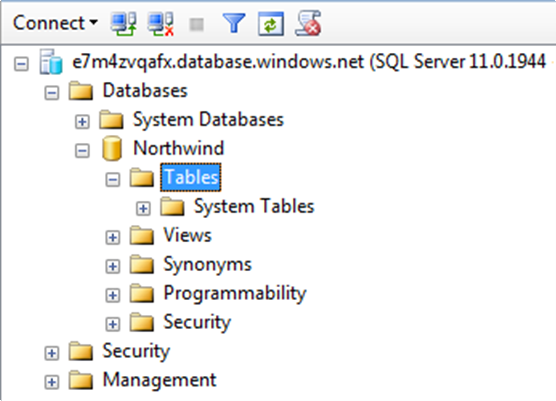Select the highlighted Tables label
The height and width of the screenshot is (401, 556).
point(191,177)
